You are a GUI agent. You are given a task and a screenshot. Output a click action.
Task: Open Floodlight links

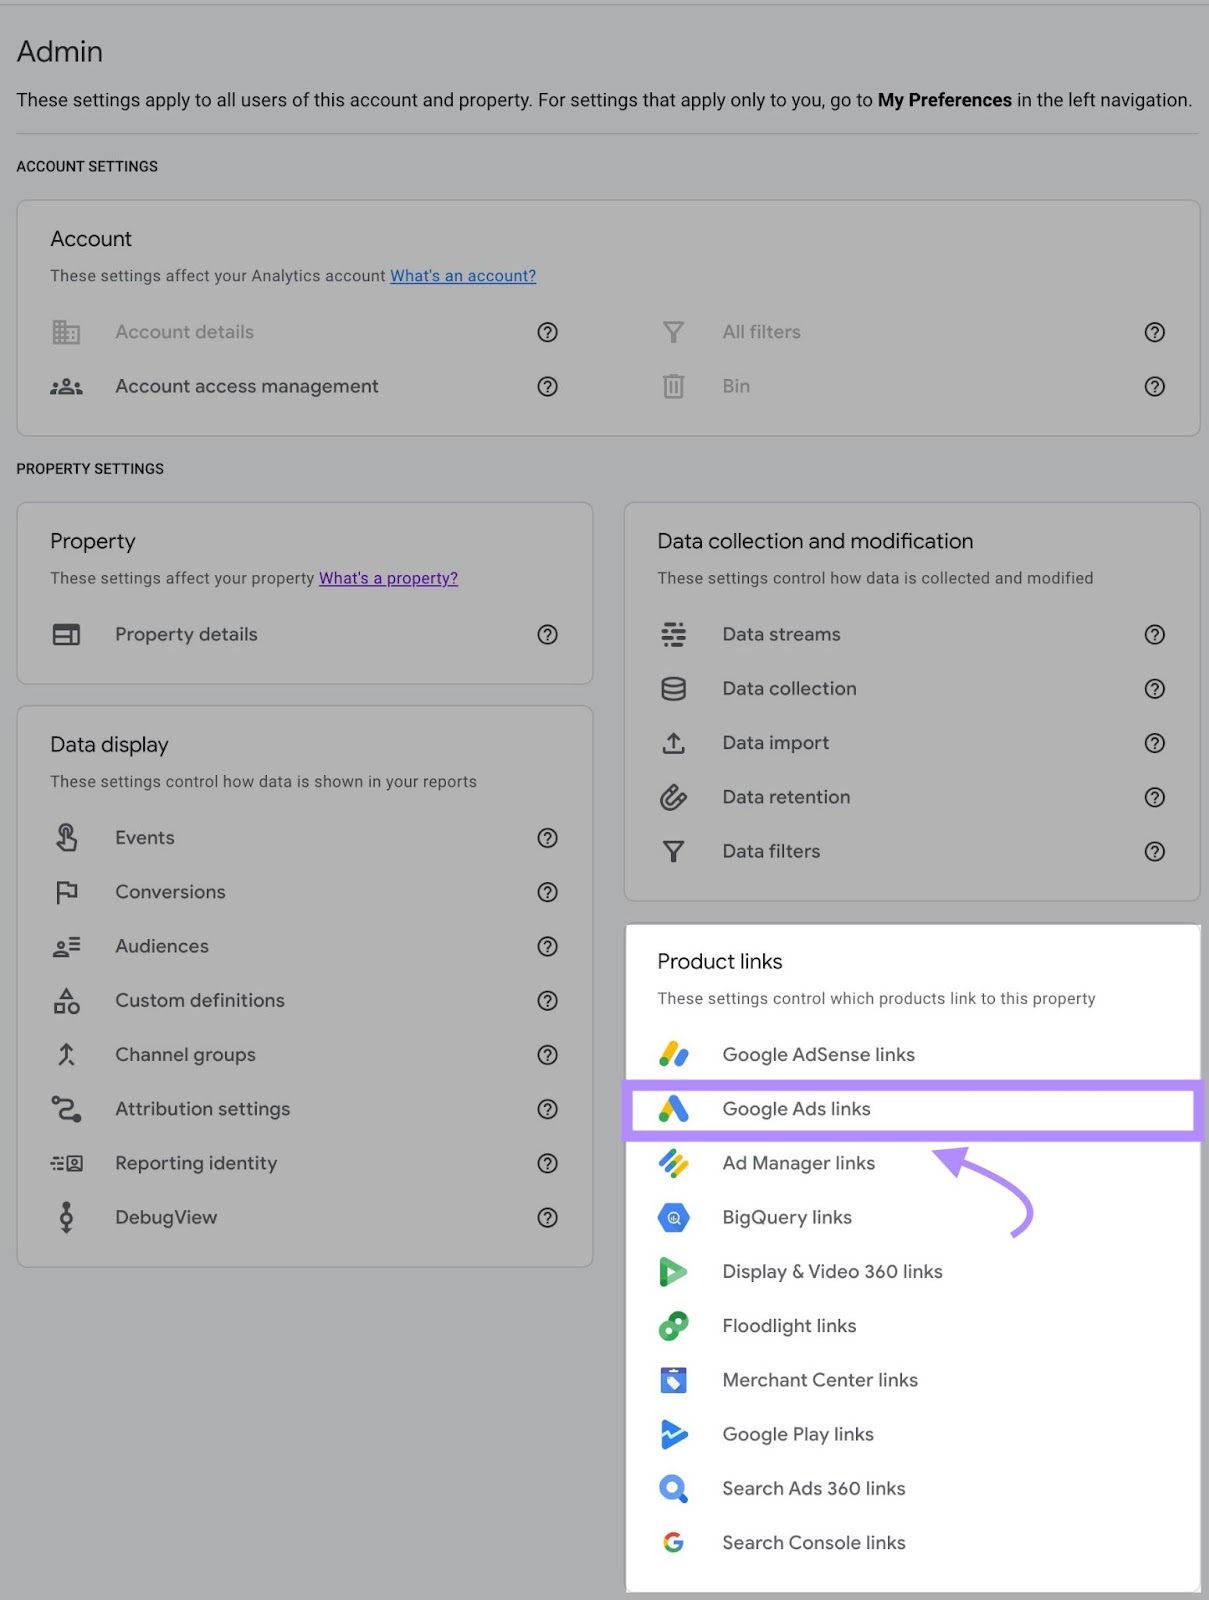[789, 1326]
